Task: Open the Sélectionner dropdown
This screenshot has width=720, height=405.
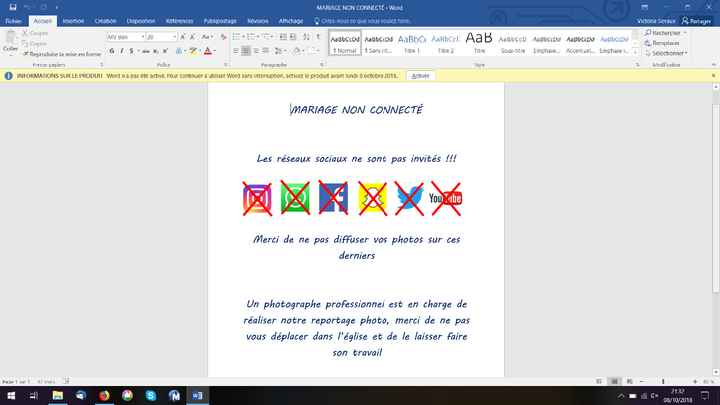Action: (666, 53)
